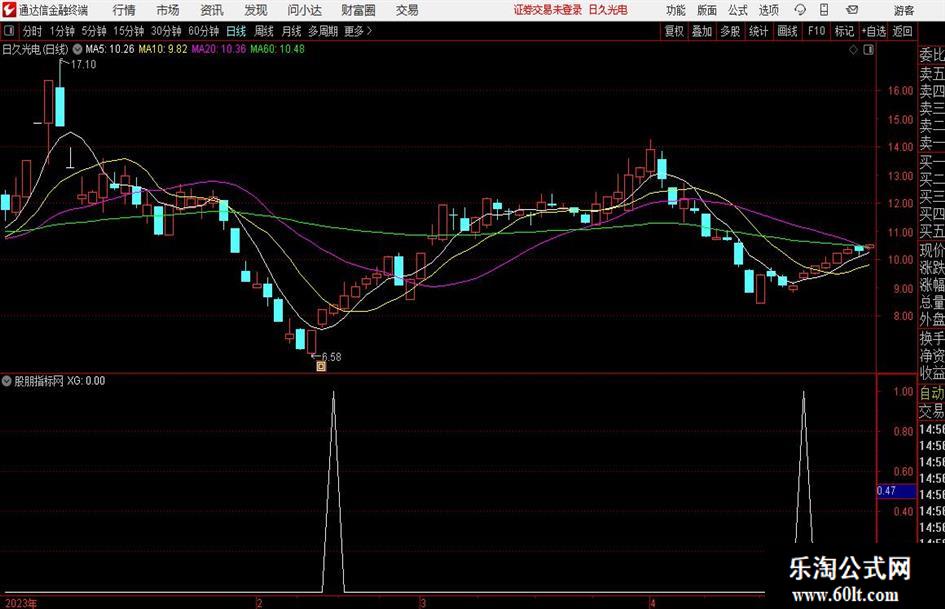Click the 标记 mark toolbar button
Screen dimensions: 945x609
[x=844, y=31]
